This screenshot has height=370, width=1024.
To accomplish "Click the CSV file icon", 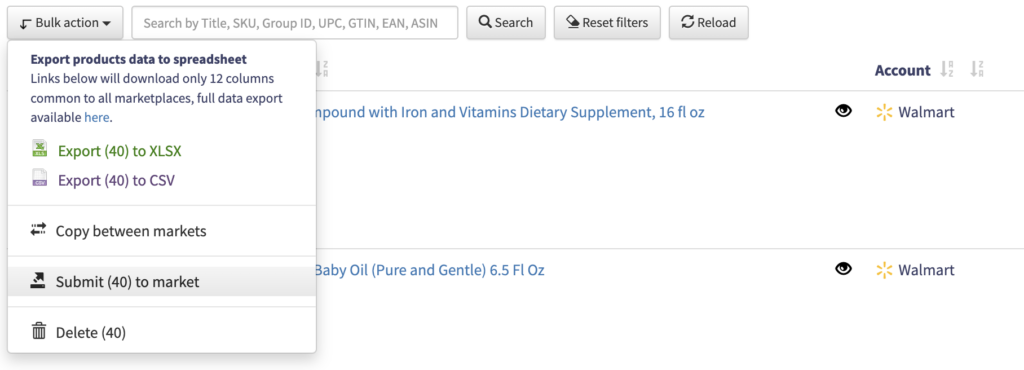I will [40, 178].
